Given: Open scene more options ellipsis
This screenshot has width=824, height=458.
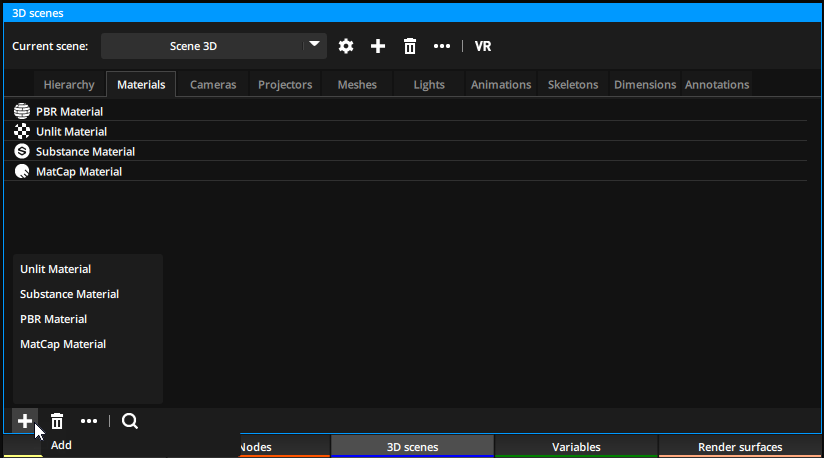Looking at the screenshot, I should (x=442, y=46).
